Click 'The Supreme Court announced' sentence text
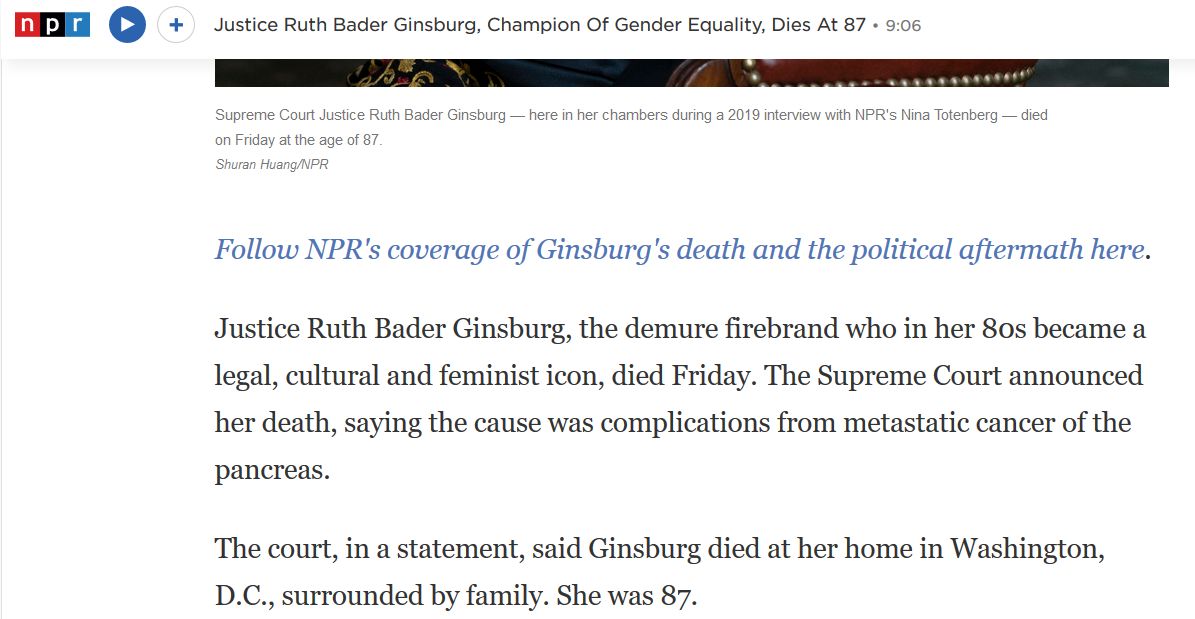The image size is (1195, 619). [x=953, y=376]
